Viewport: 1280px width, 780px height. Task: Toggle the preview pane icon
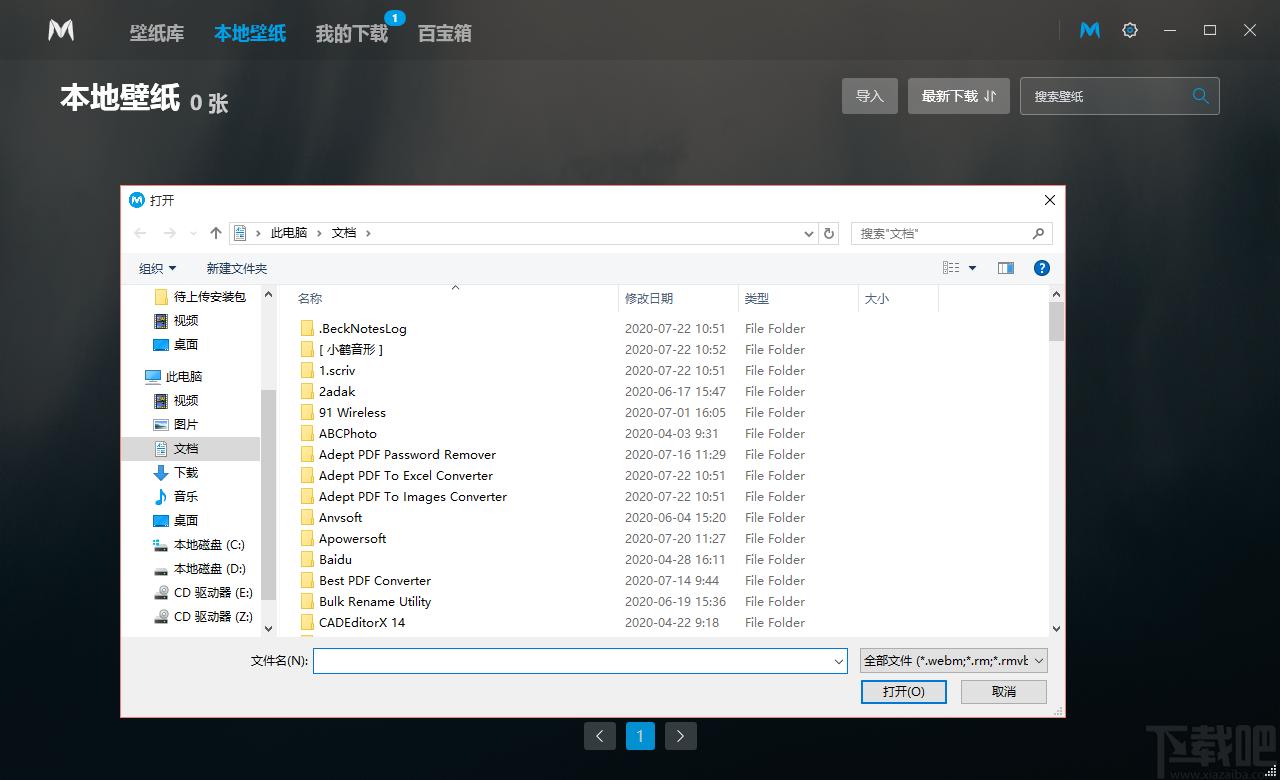point(1006,268)
